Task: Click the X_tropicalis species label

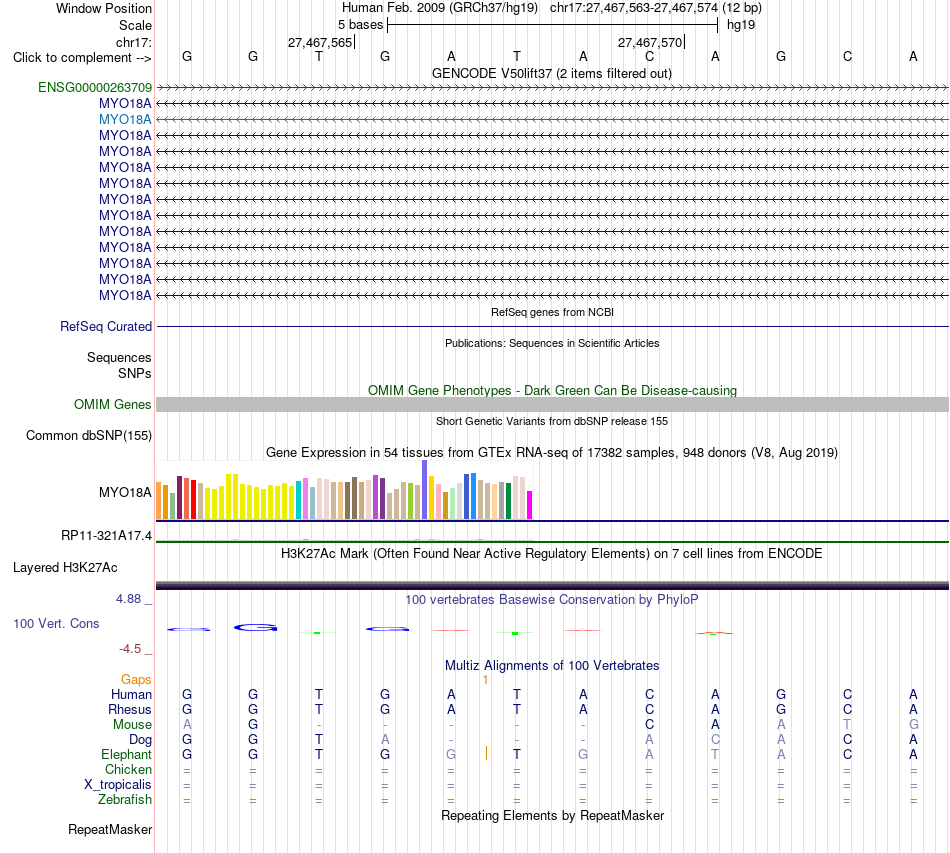Action: click(118, 785)
